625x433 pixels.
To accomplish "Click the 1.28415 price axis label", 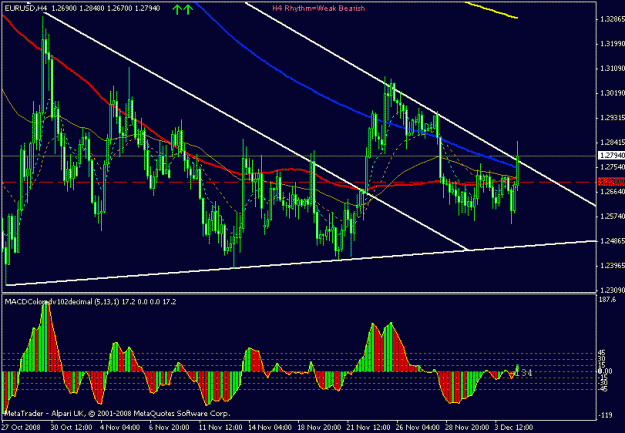I will click(612, 142).
